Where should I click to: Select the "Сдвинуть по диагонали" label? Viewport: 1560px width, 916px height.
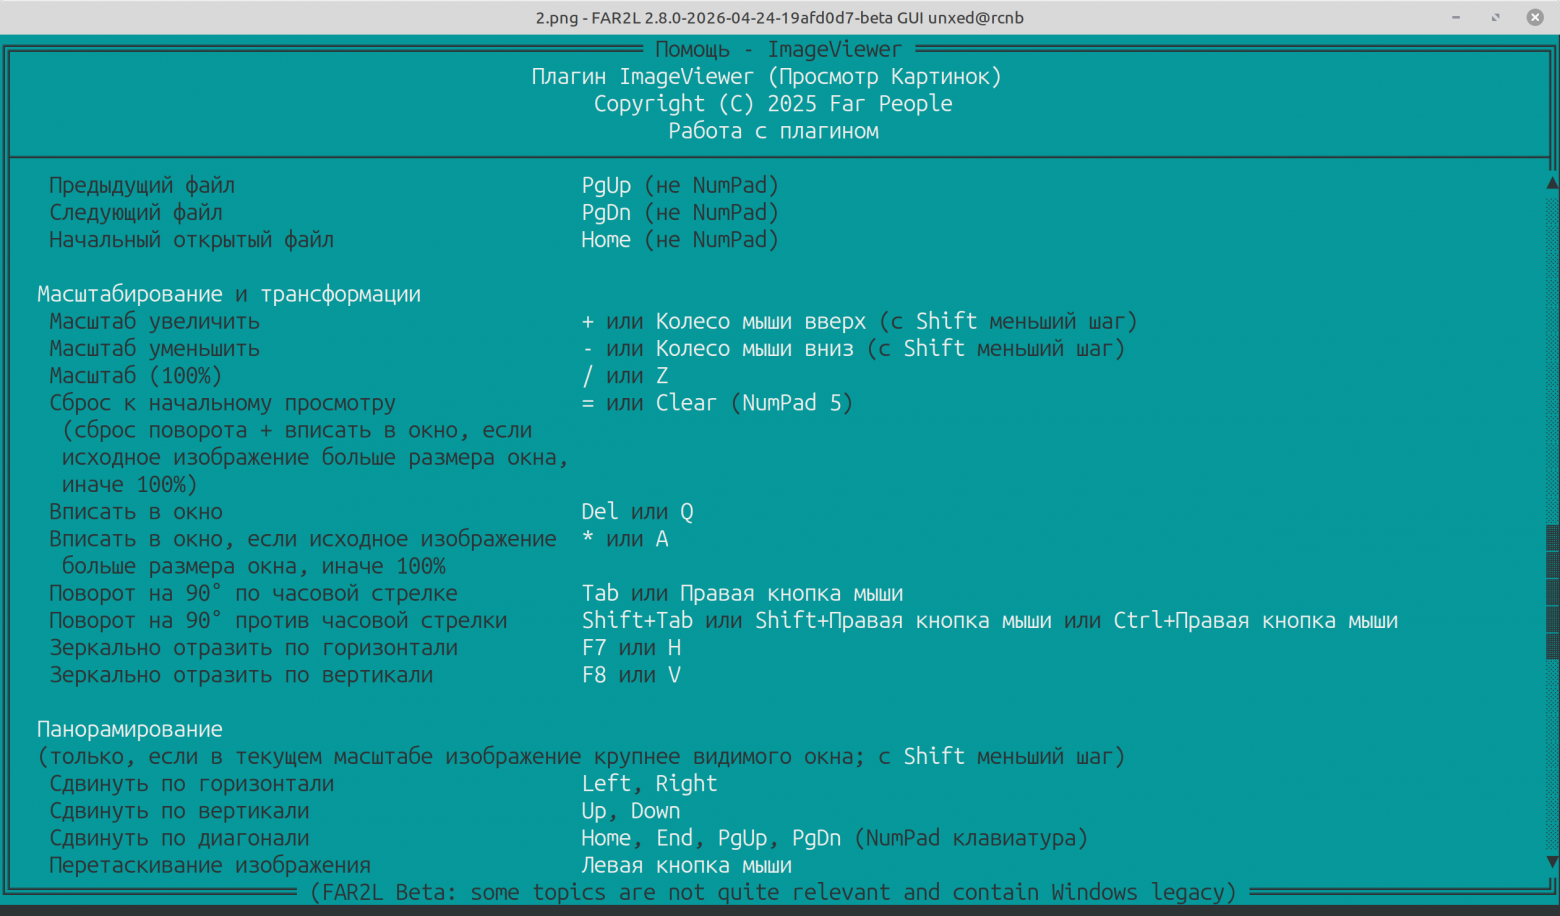pyautogui.click(x=179, y=838)
